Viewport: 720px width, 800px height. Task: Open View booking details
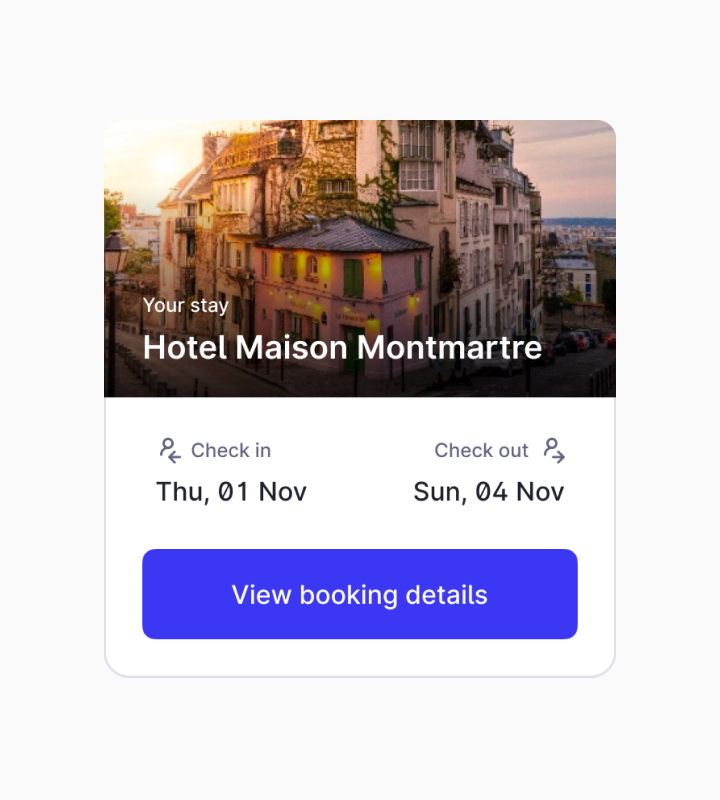(x=360, y=594)
